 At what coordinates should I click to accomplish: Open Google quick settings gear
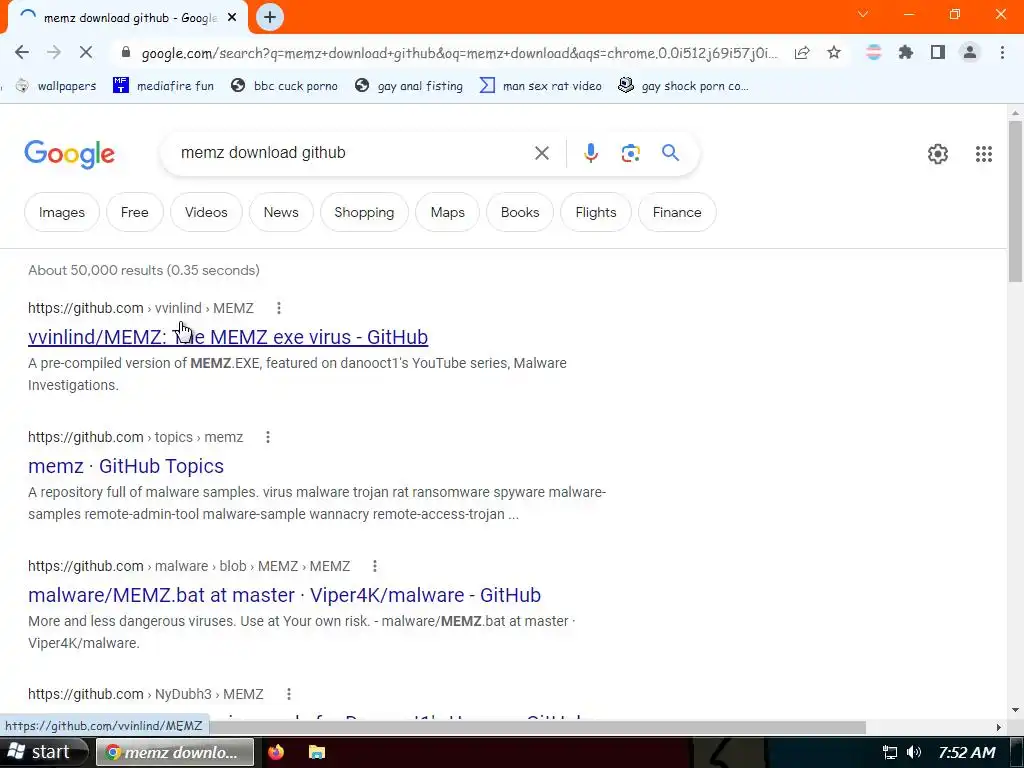click(x=938, y=153)
